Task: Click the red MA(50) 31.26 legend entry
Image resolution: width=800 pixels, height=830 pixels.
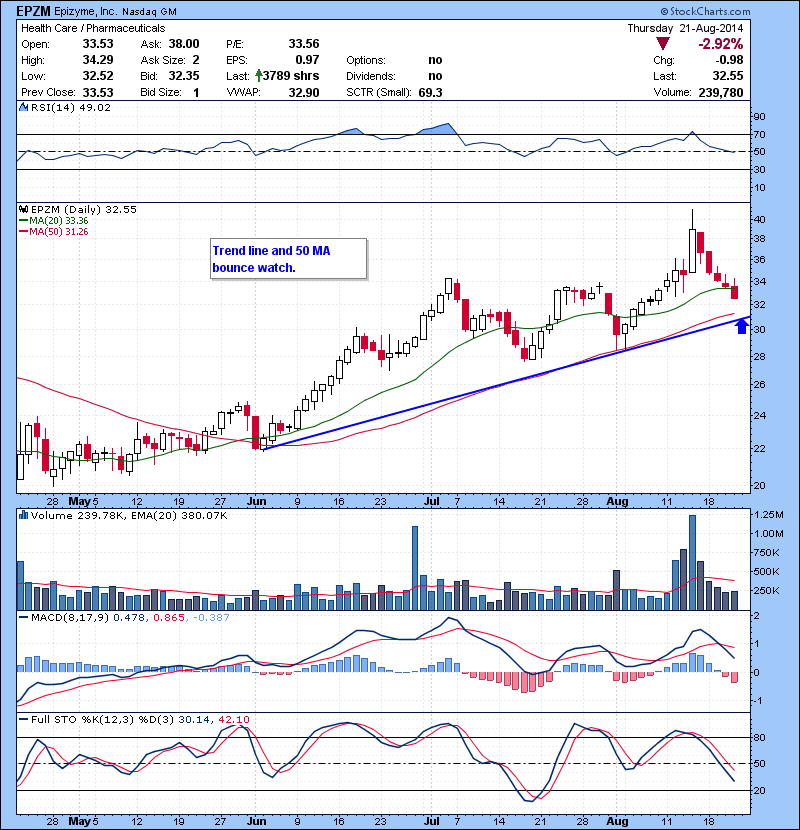Action: tap(54, 231)
